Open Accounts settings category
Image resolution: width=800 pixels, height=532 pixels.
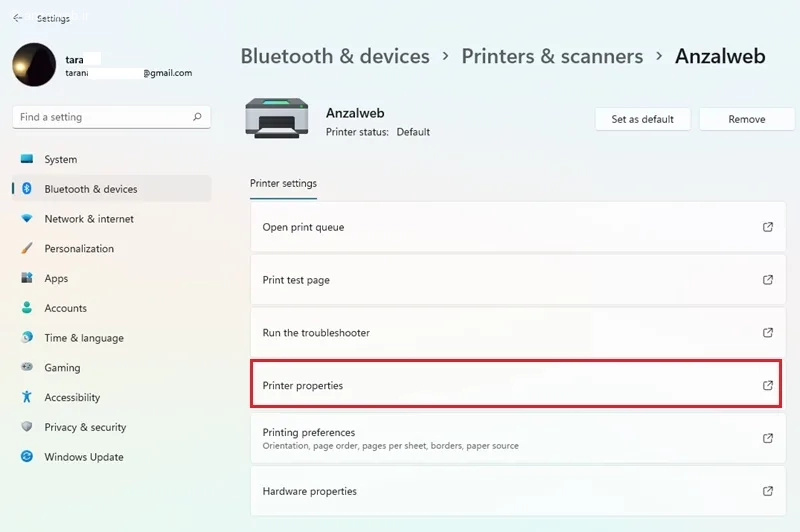[x=111, y=308]
